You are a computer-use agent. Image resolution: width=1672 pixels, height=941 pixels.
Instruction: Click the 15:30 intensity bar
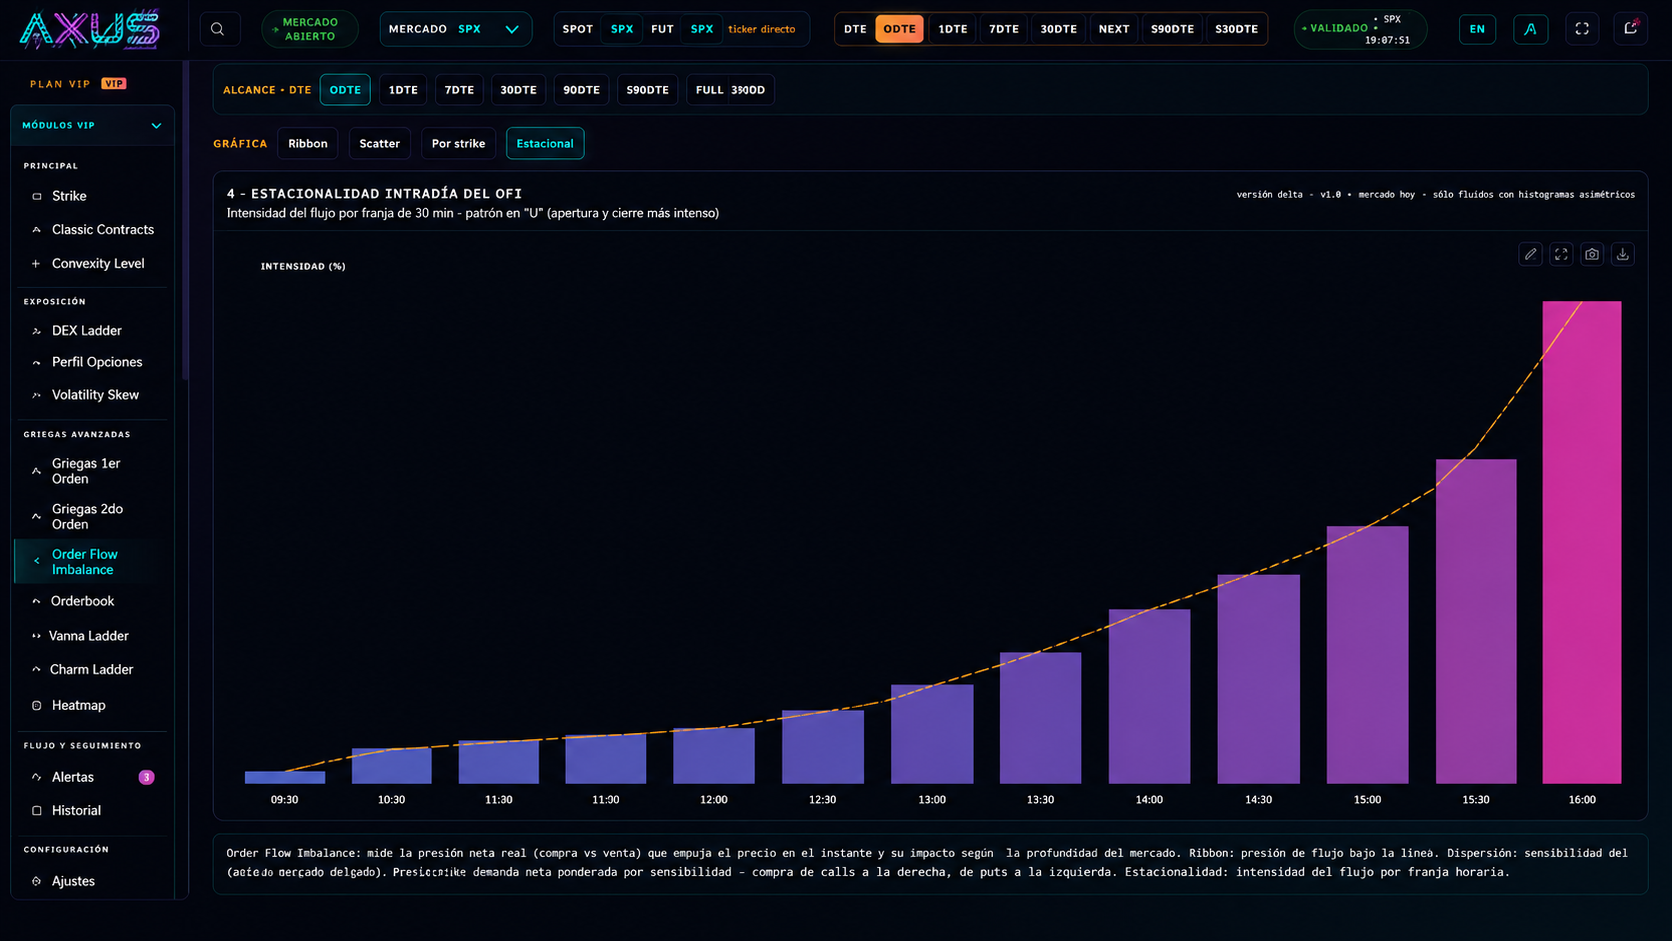pyautogui.click(x=1476, y=621)
